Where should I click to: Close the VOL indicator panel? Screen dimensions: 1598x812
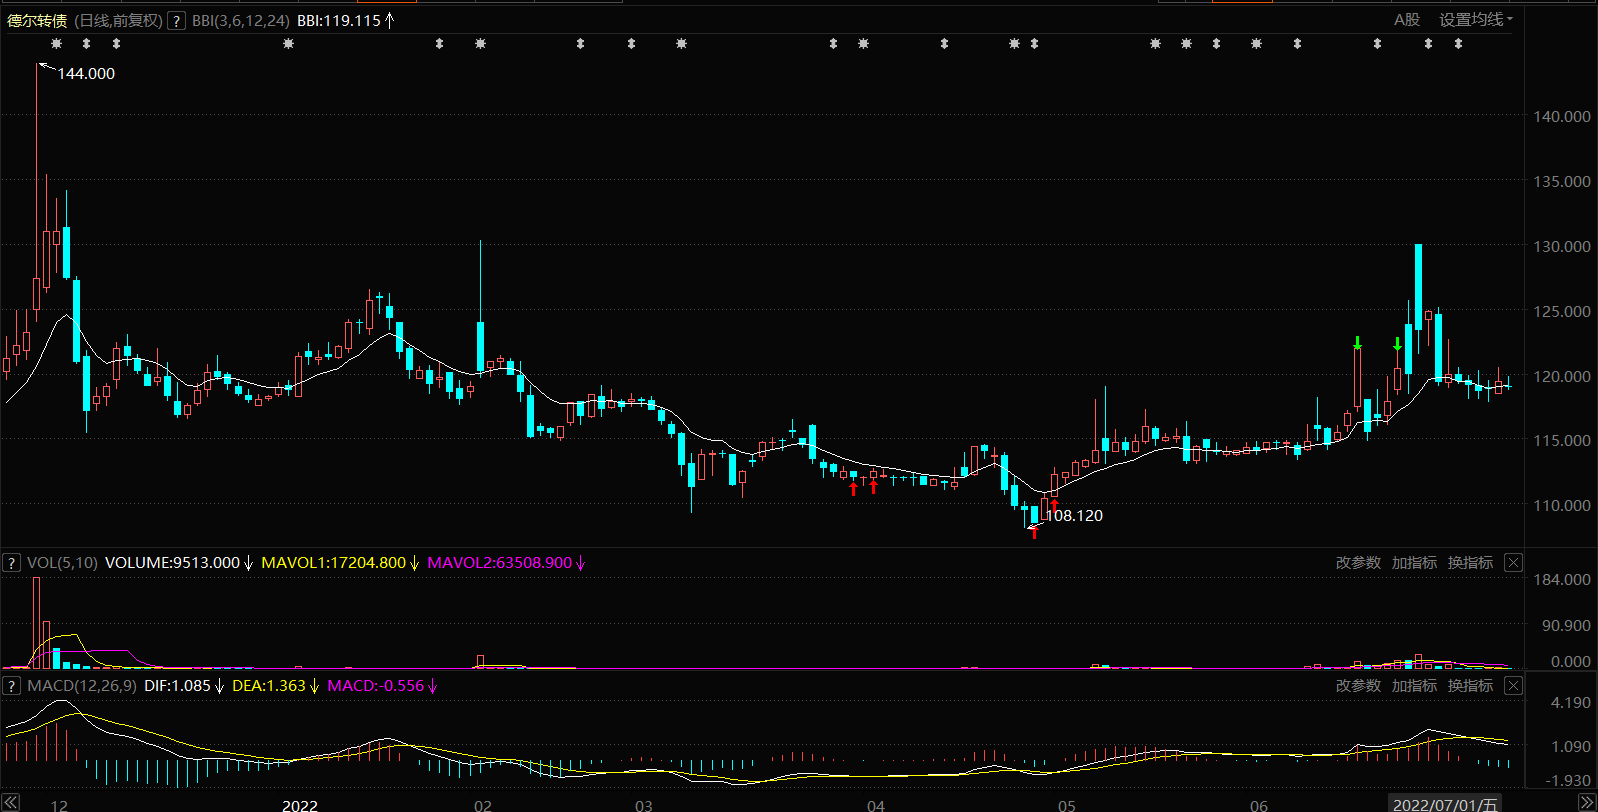click(1514, 563)
